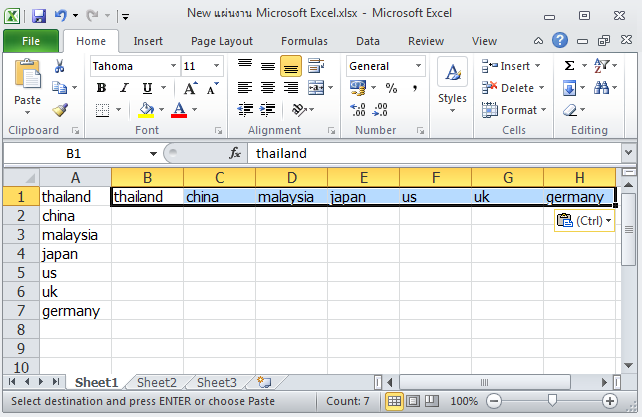
Task: Click the Styles button
Action: (x=452, y=85)
